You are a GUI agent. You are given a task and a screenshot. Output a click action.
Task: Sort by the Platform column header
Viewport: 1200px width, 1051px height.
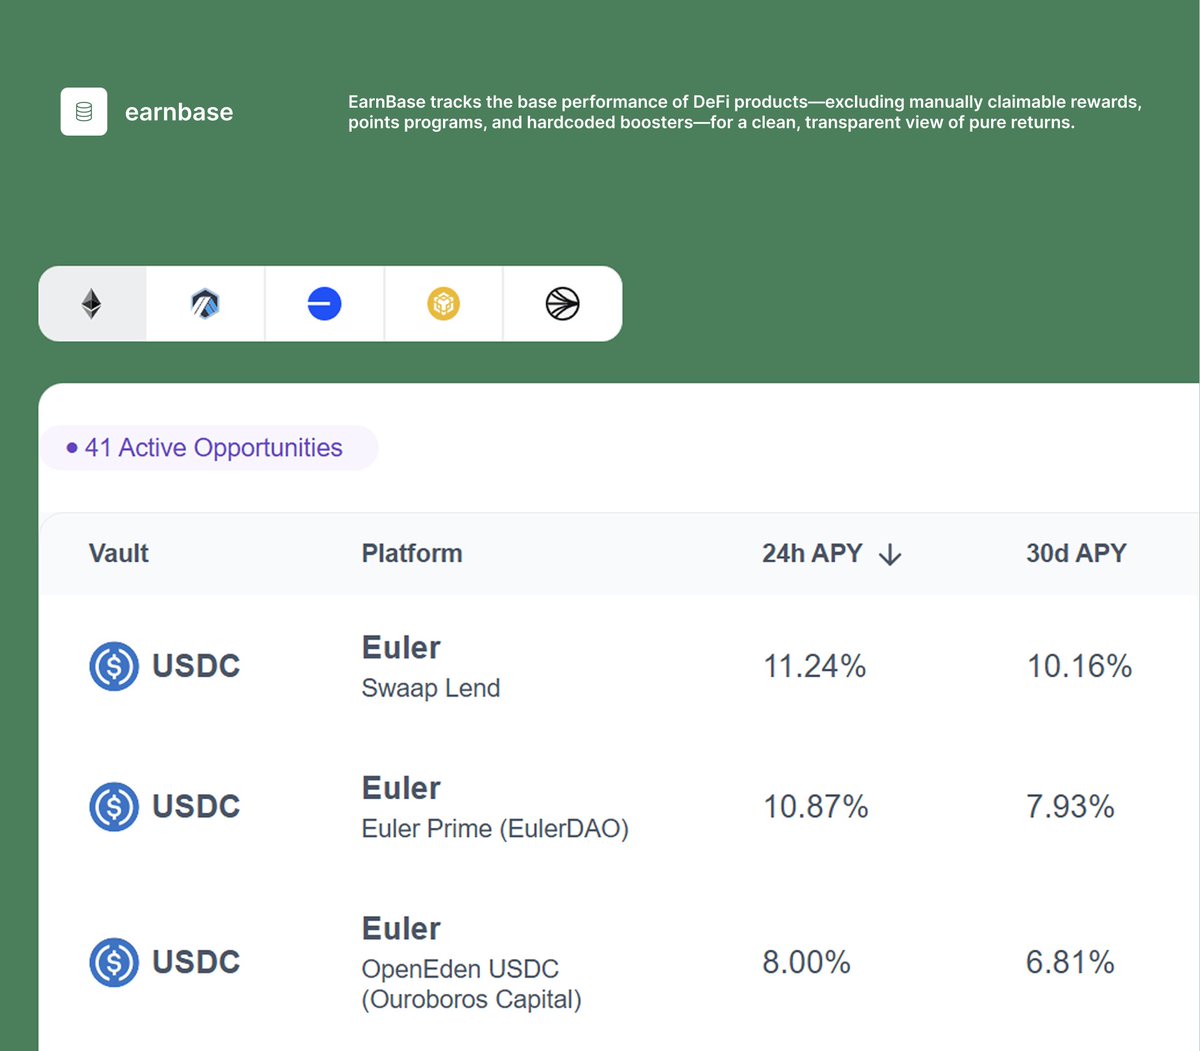tap(412, 553)
